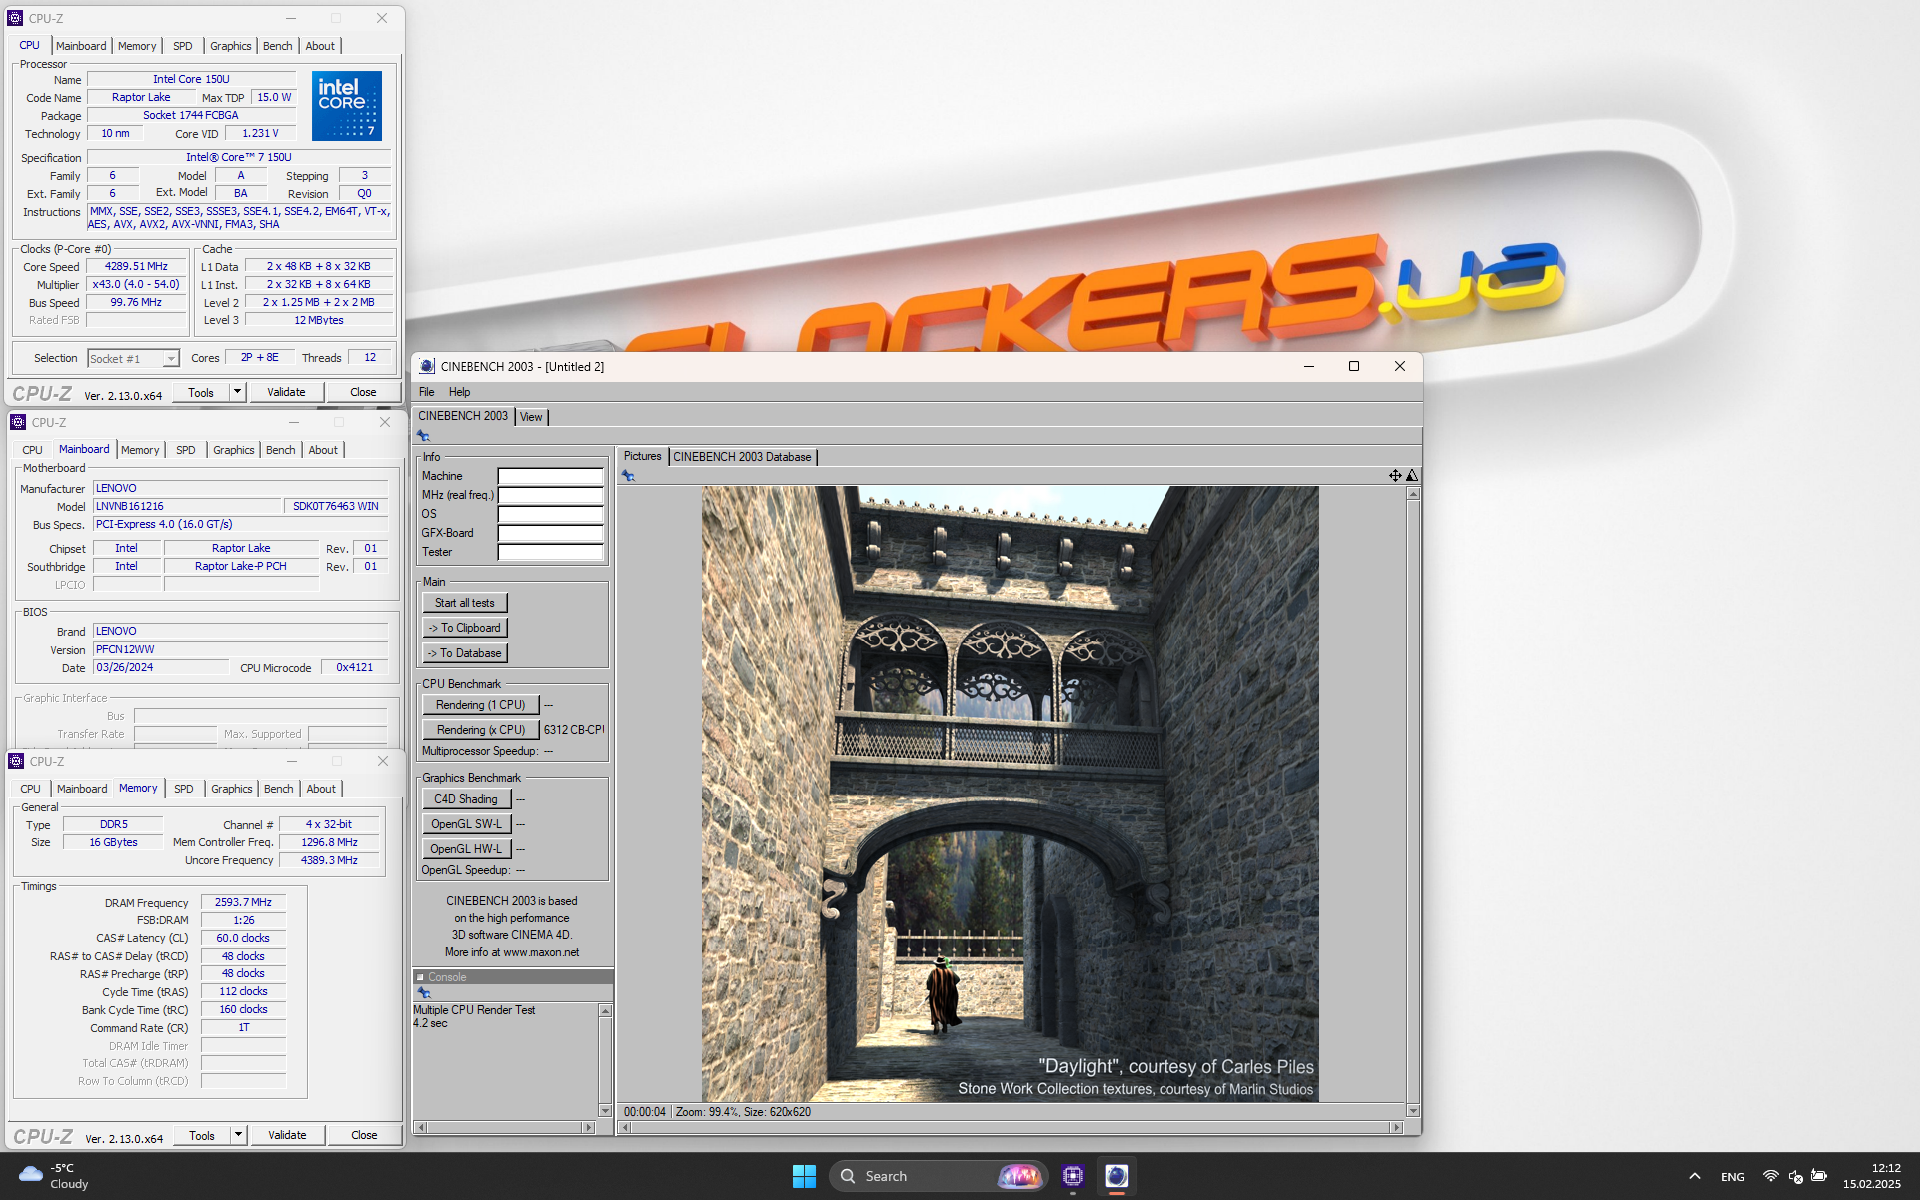
Task: Click the pin icon in the Console panel
Action: tap(423, 993)
